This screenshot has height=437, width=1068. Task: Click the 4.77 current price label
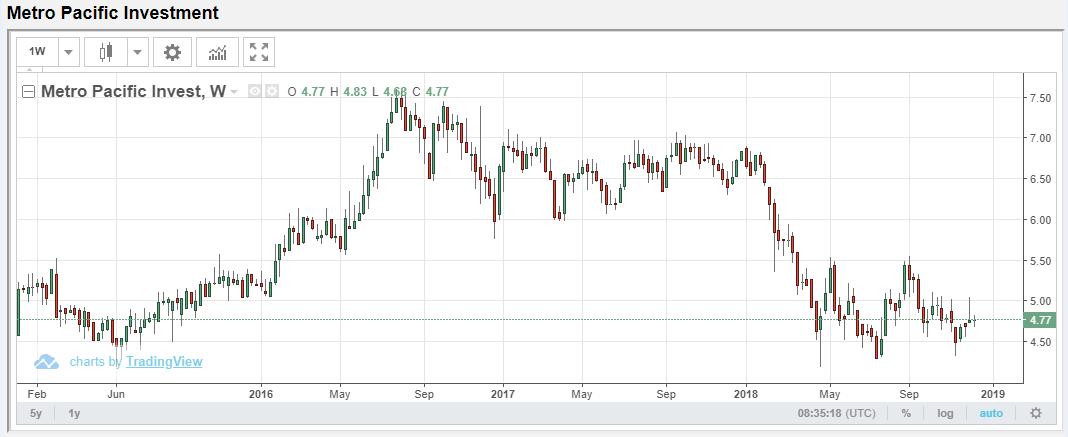coord(1040,320)
